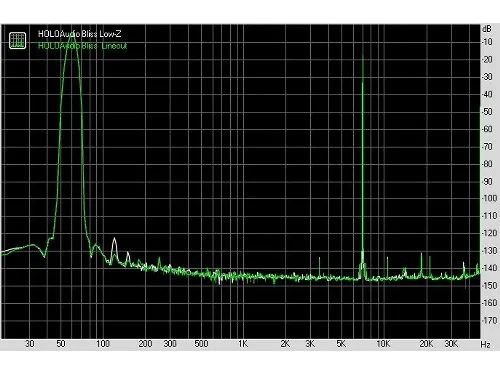The height and width of the screenshot is (375, 500).
Task: Click the '-140' level axis label
Action: pyautogui.click(x=489, y=268)
